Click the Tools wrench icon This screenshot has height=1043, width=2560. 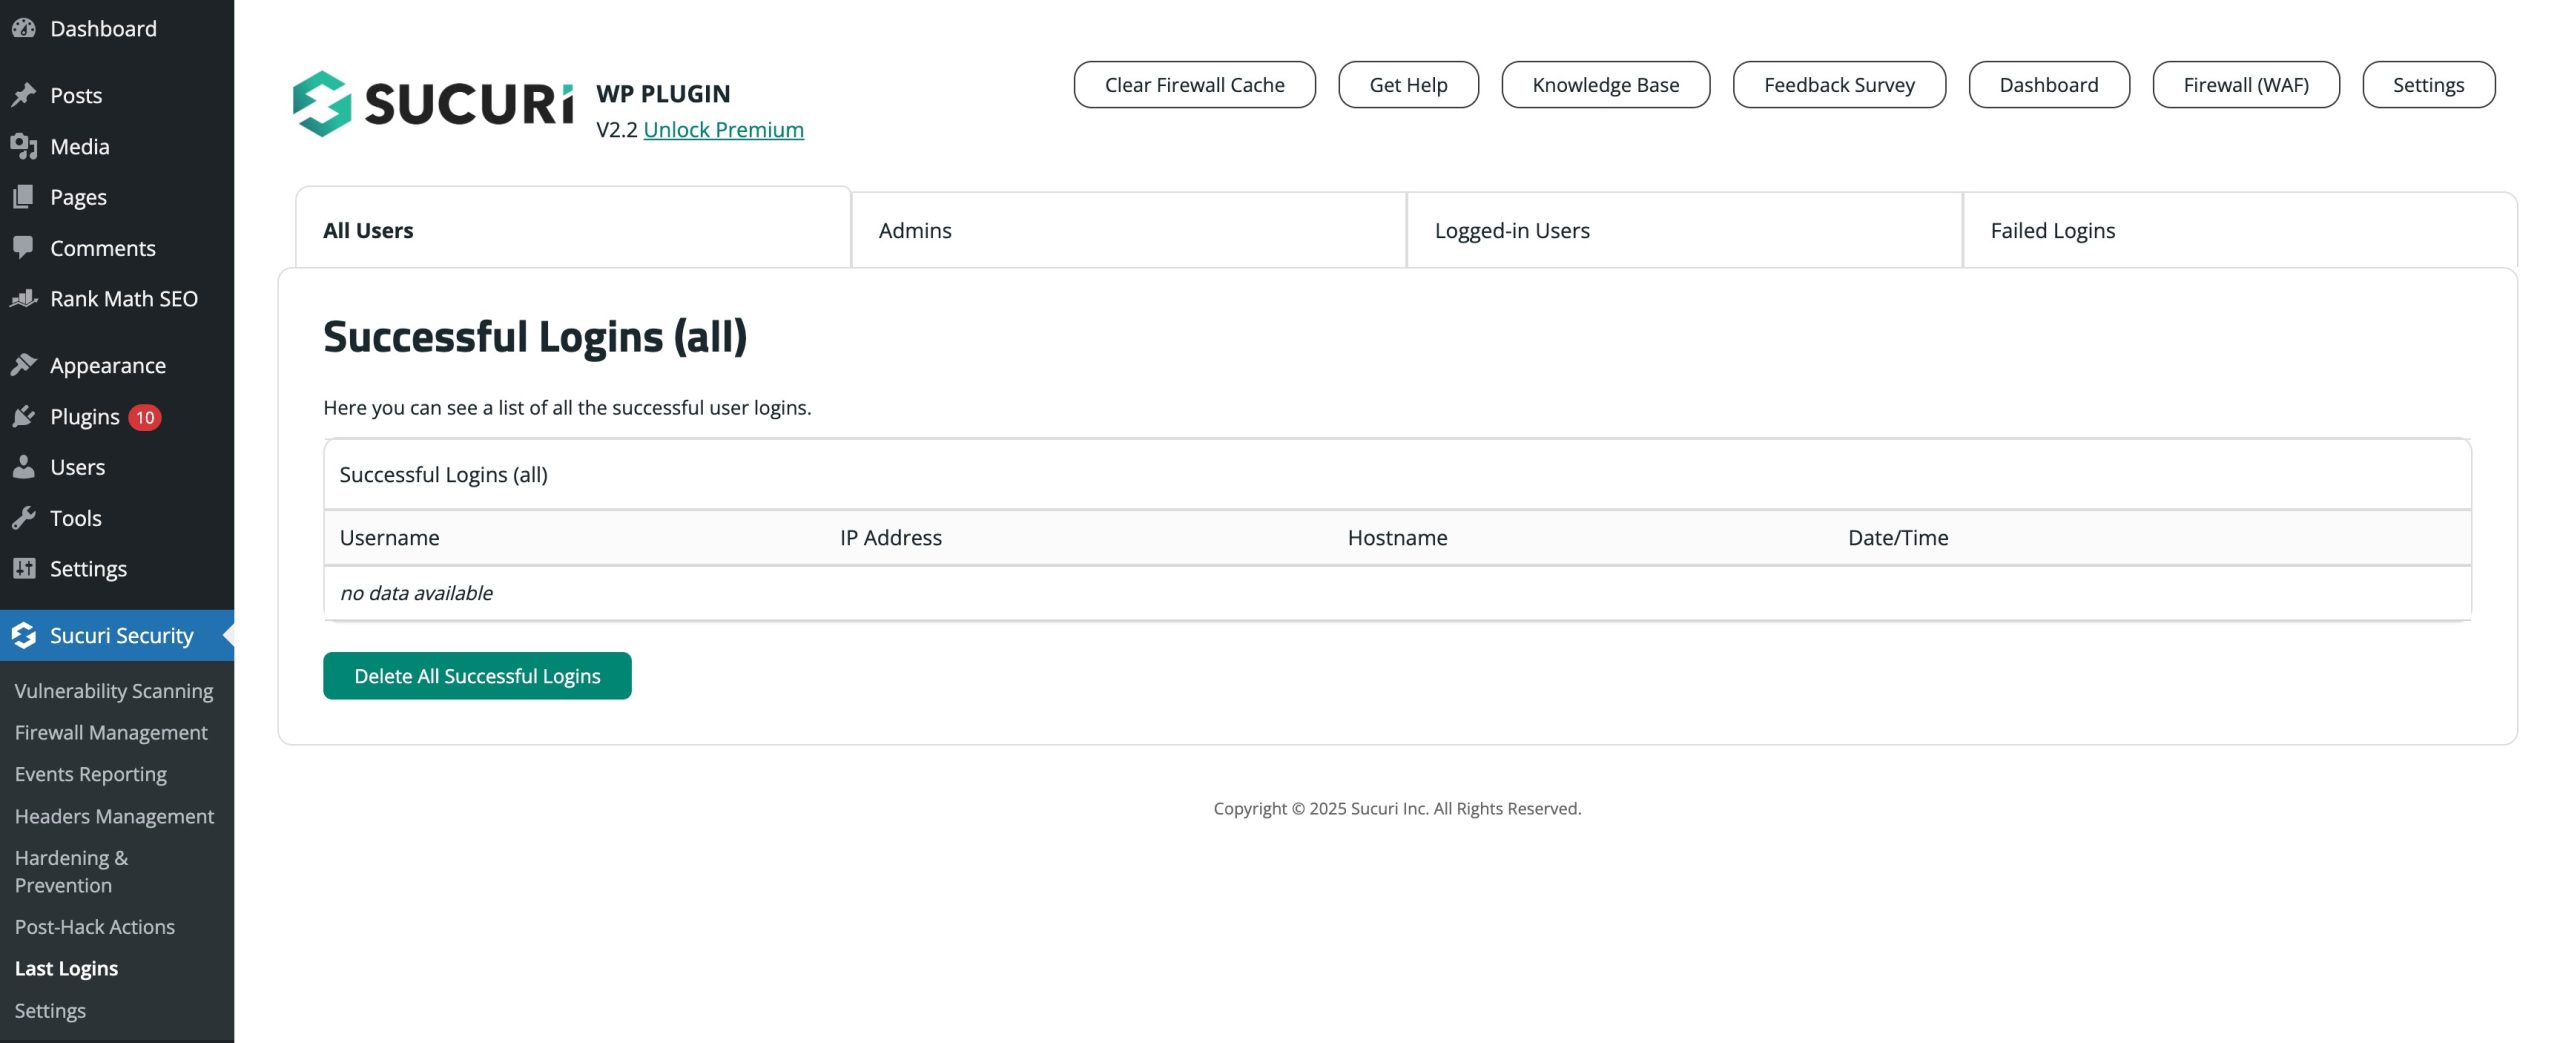(24, 518)
